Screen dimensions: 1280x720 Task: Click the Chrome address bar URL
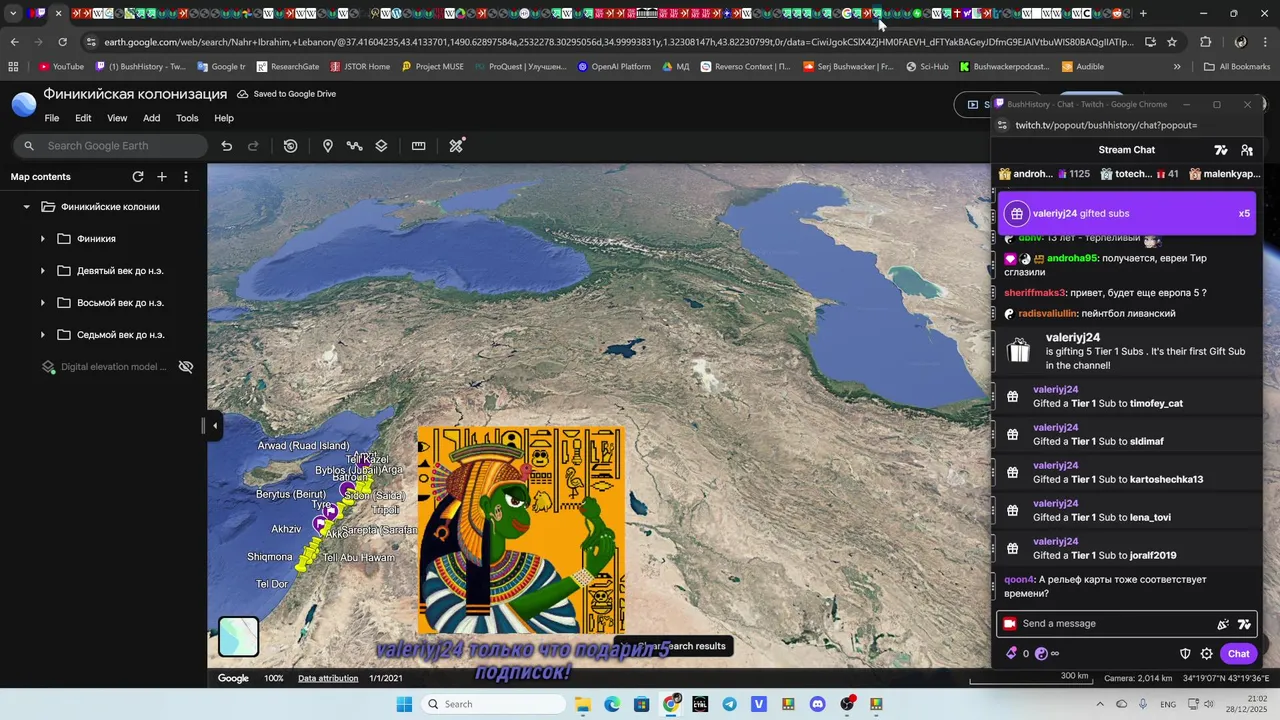click(x=619, y=42)
